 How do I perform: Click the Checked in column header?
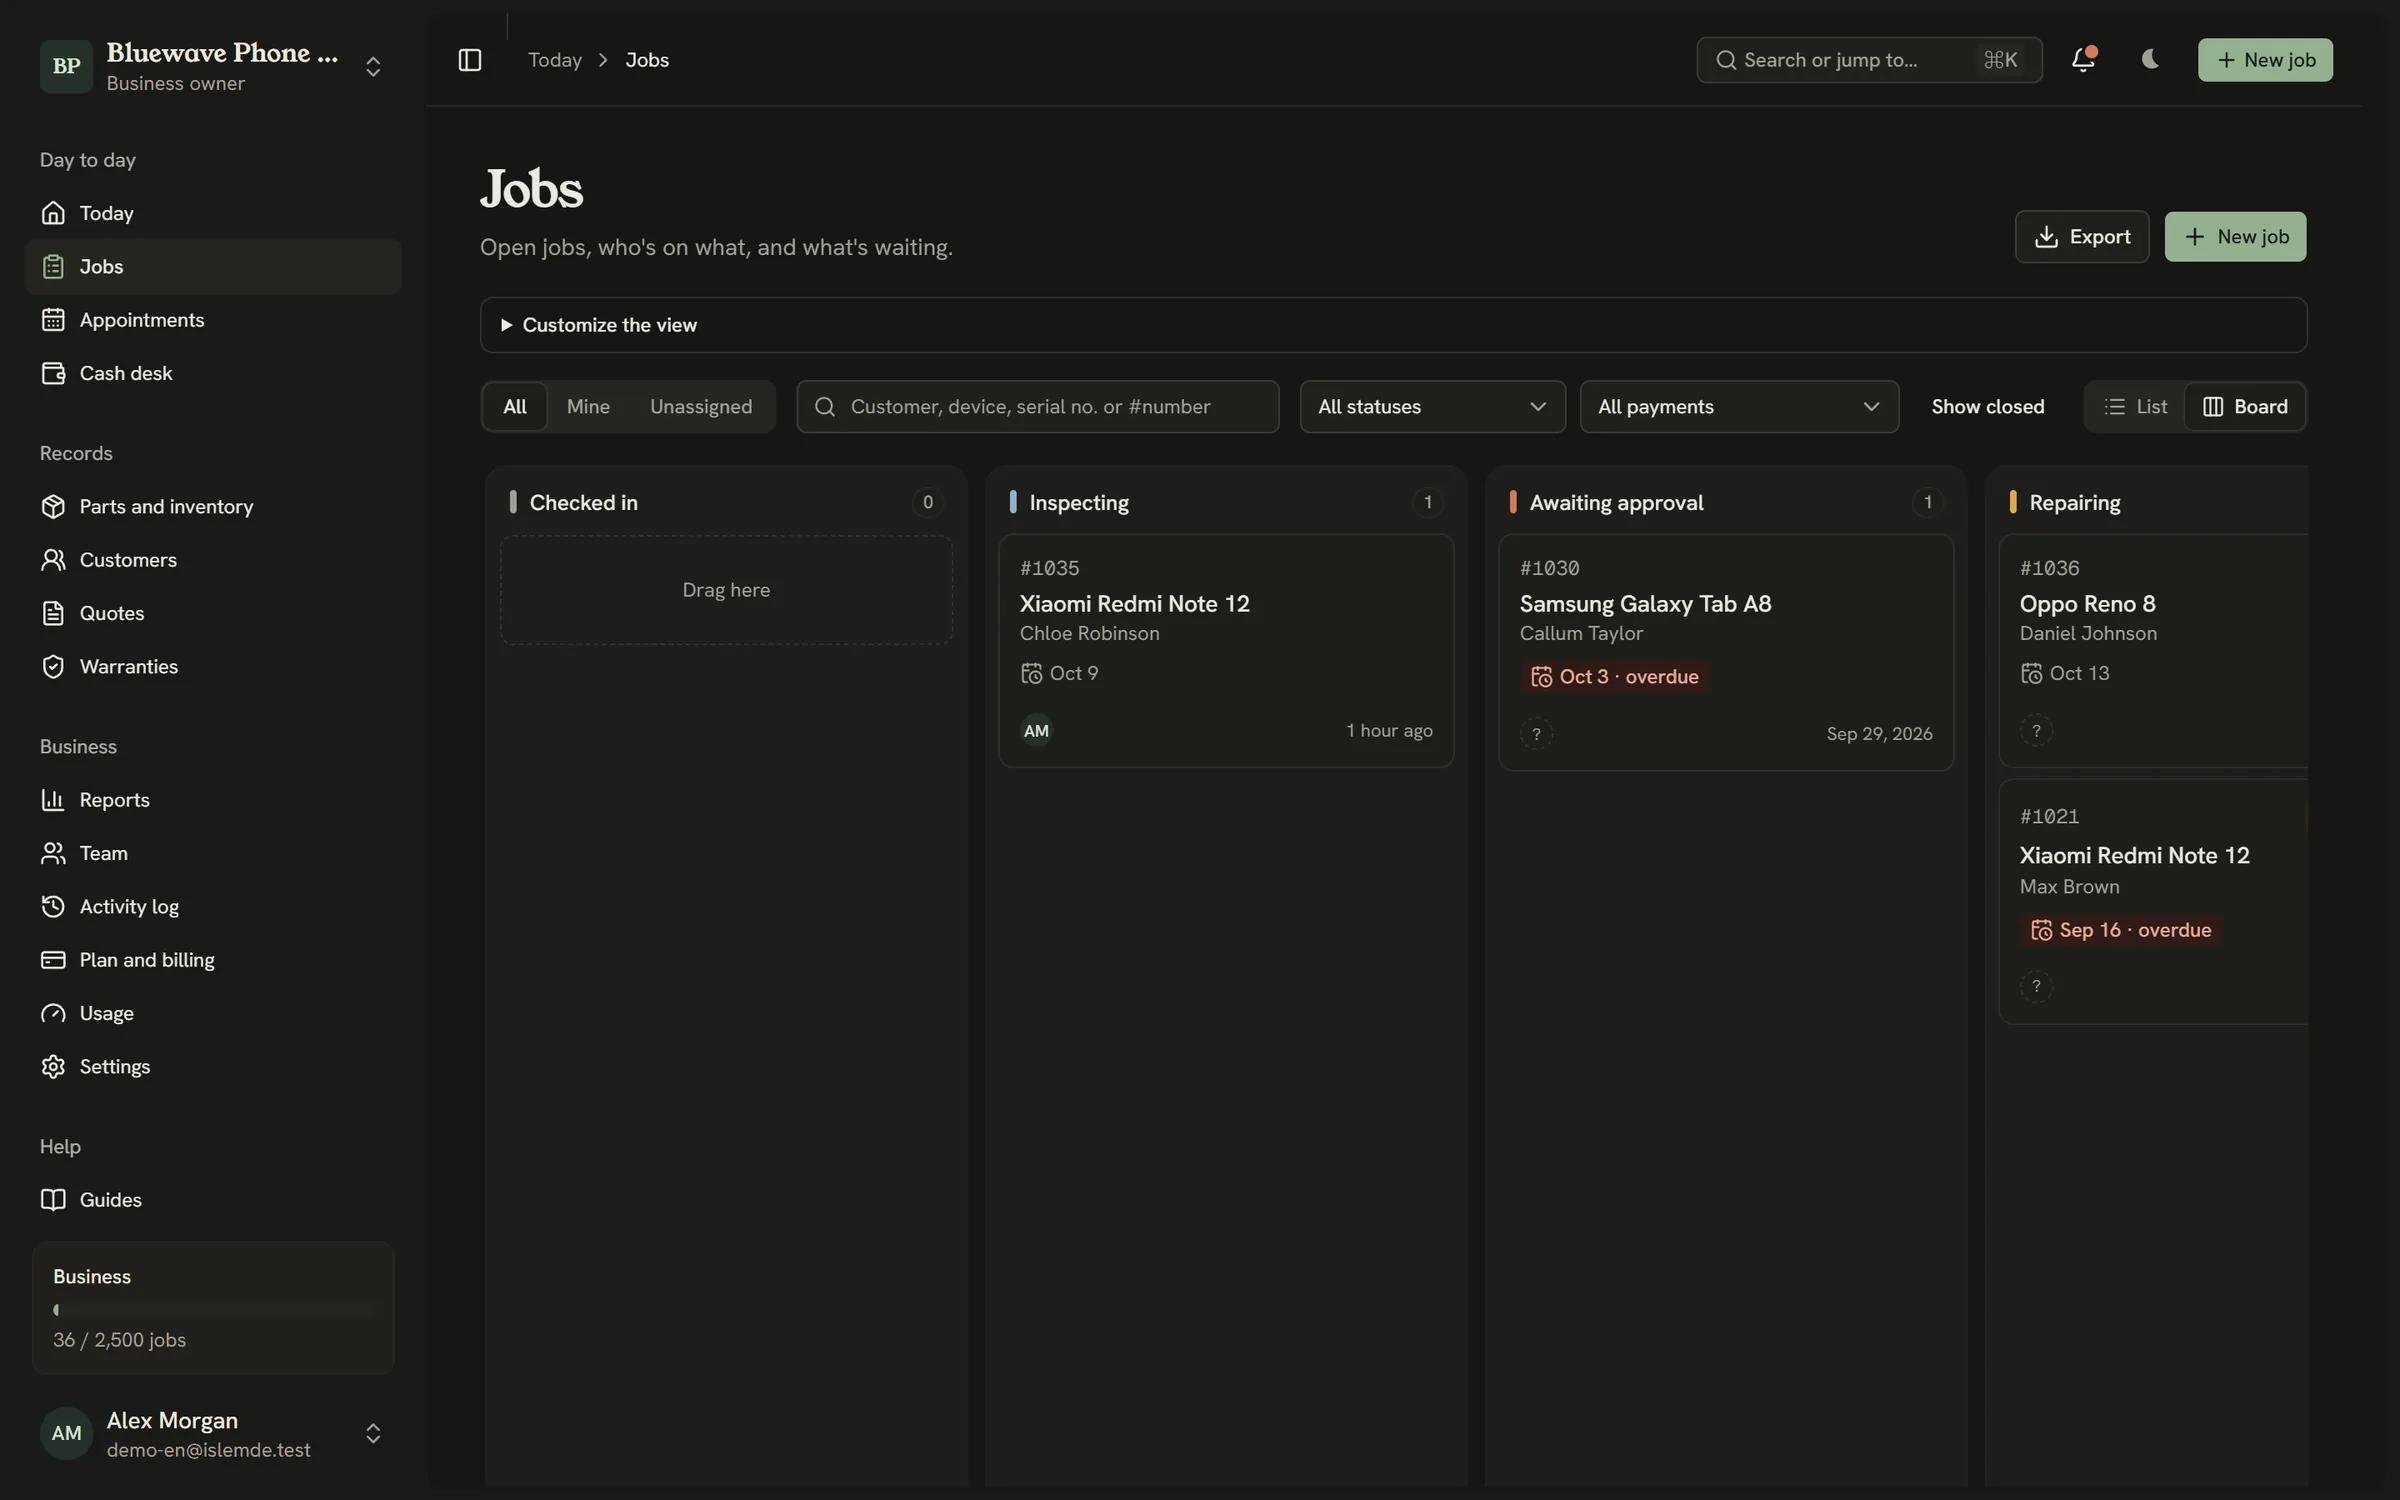coord(726,502)
